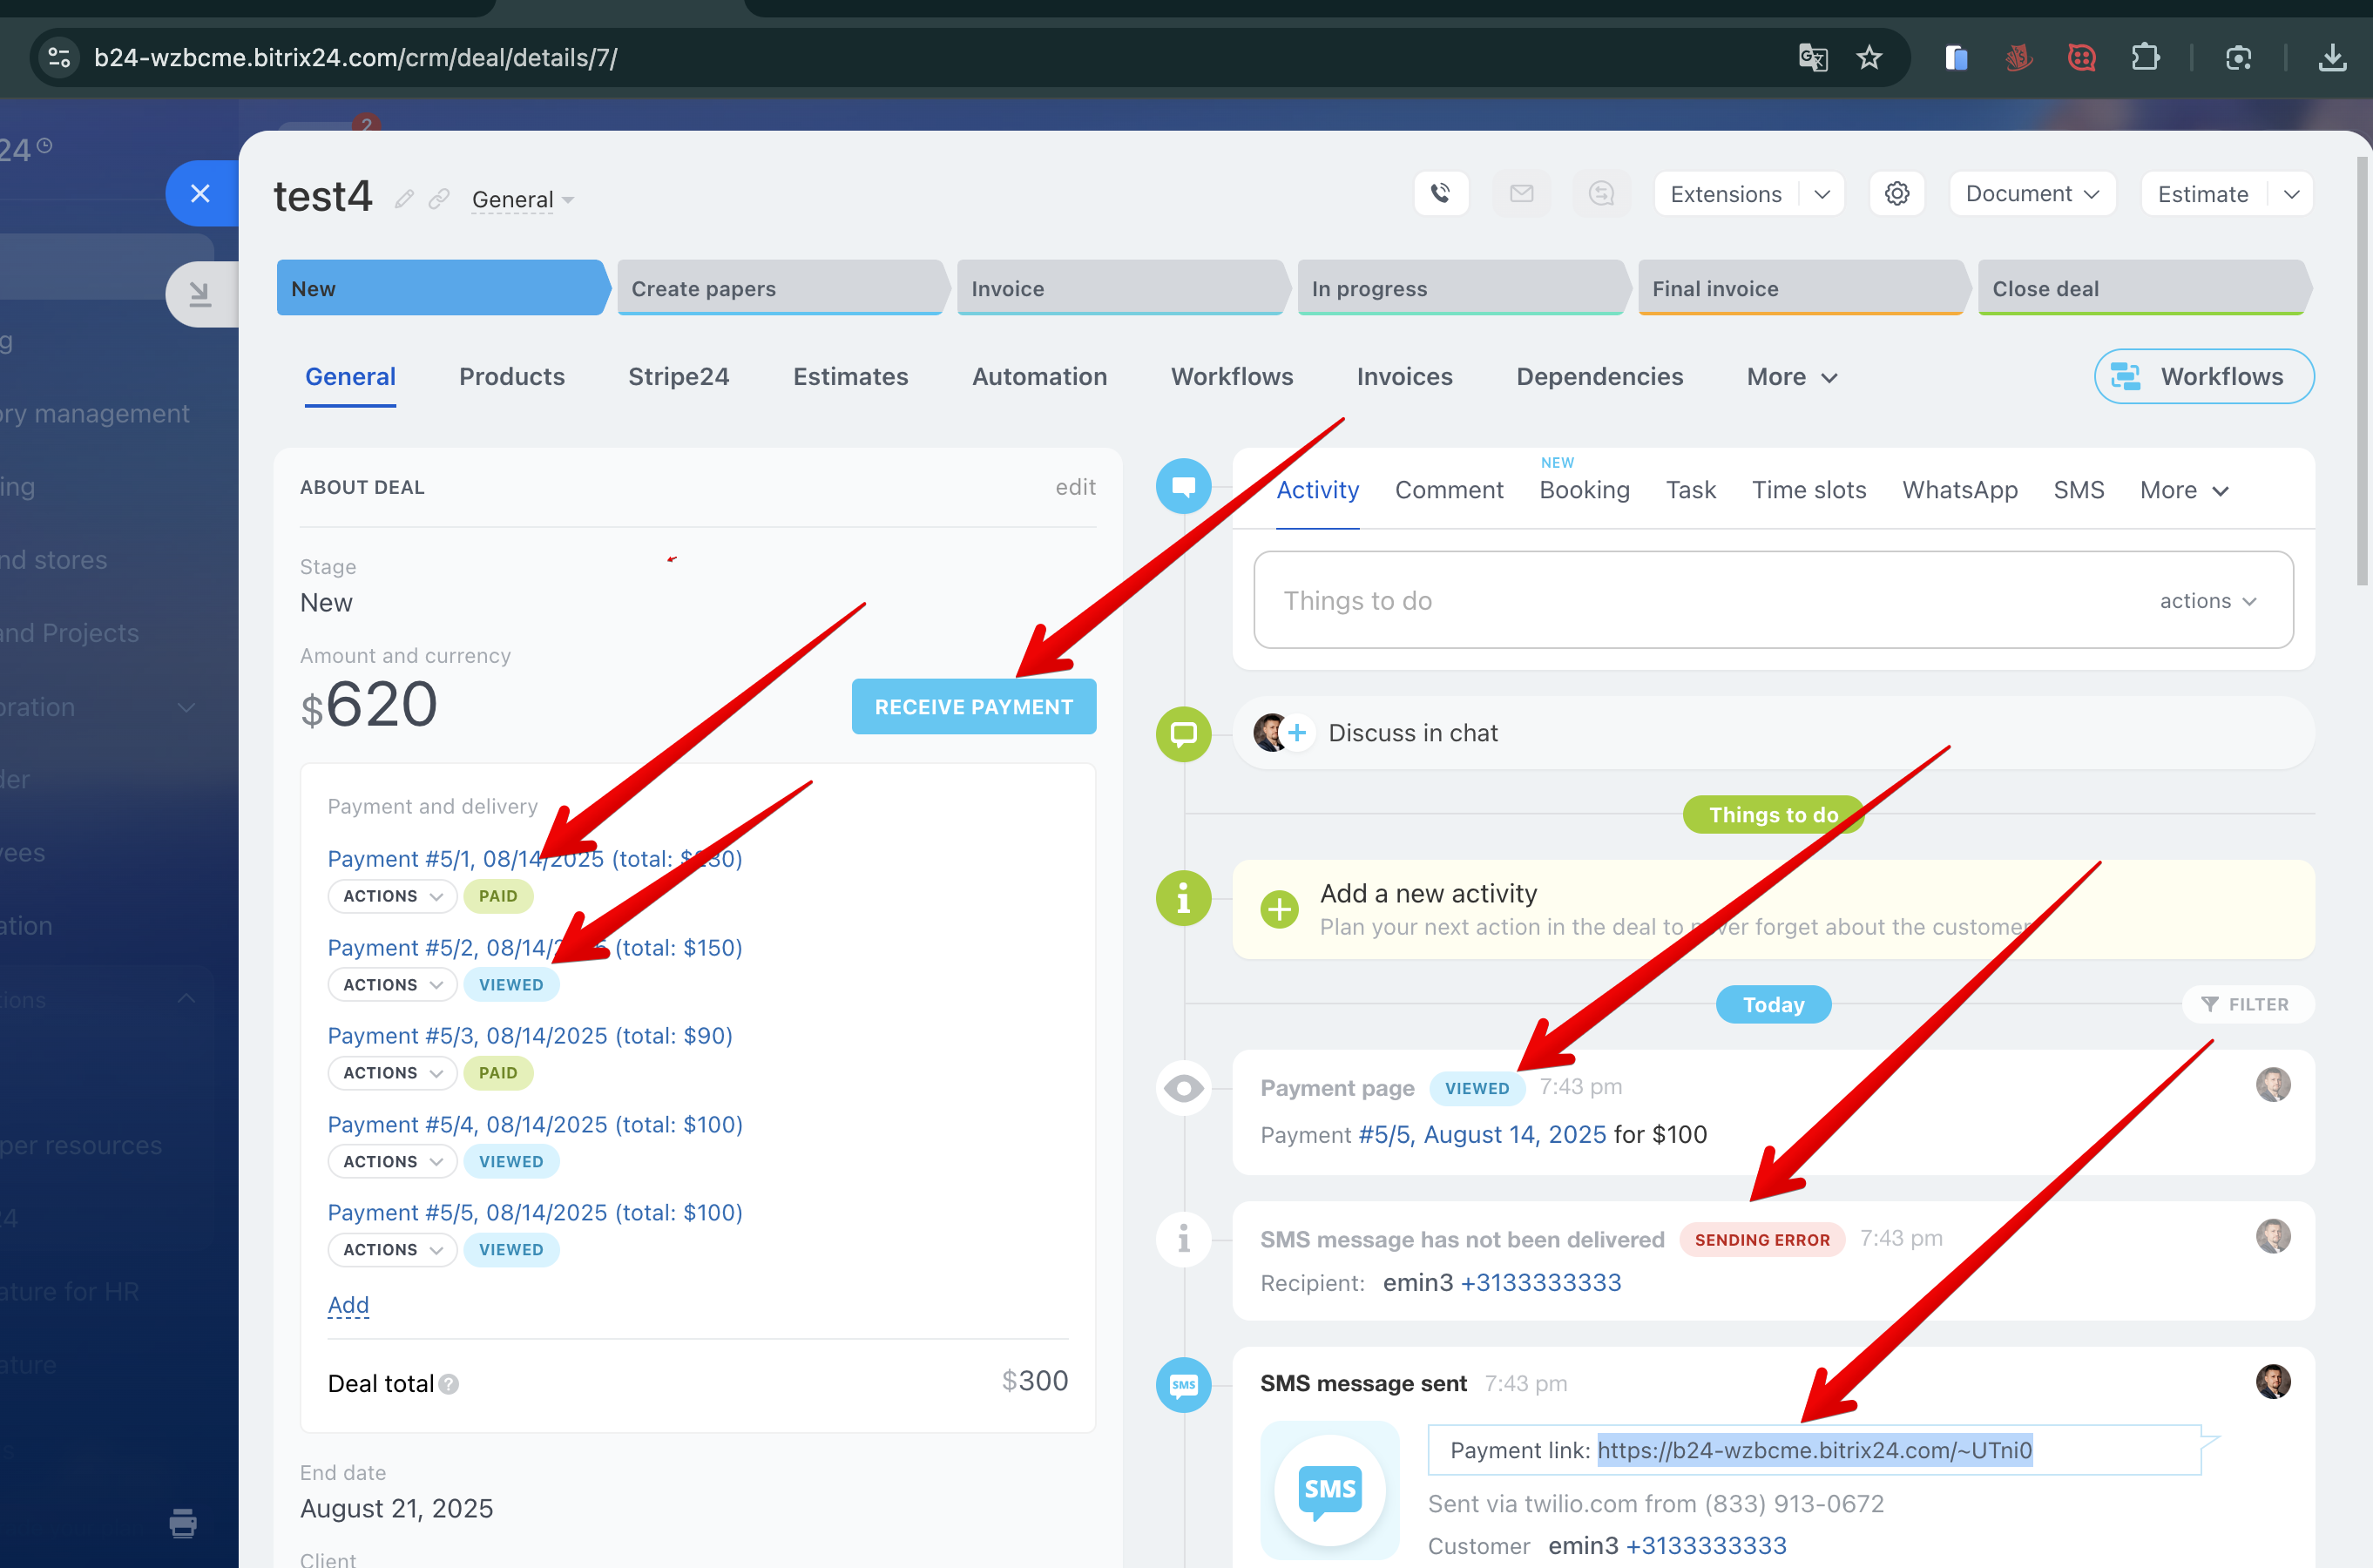The height and width of the screenshot is (1568, 2373).
Task: Open the pipeline General dropdown
Action: pos(522,200)
